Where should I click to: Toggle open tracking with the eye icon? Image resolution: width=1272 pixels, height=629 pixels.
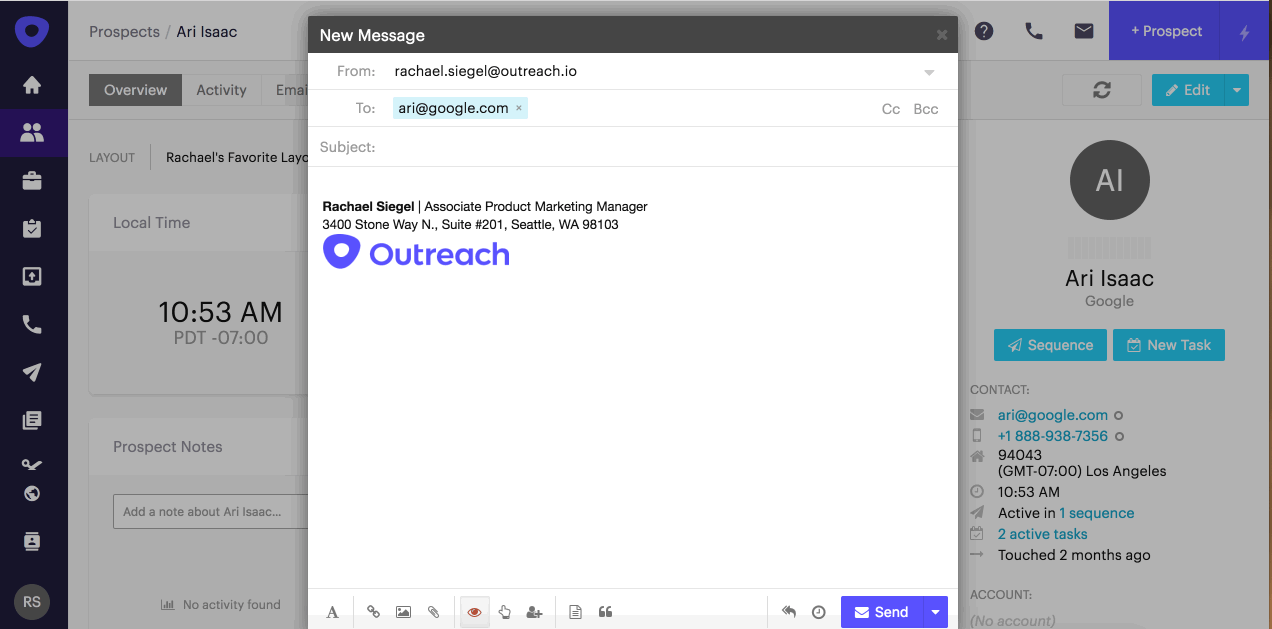click(474, 611)
